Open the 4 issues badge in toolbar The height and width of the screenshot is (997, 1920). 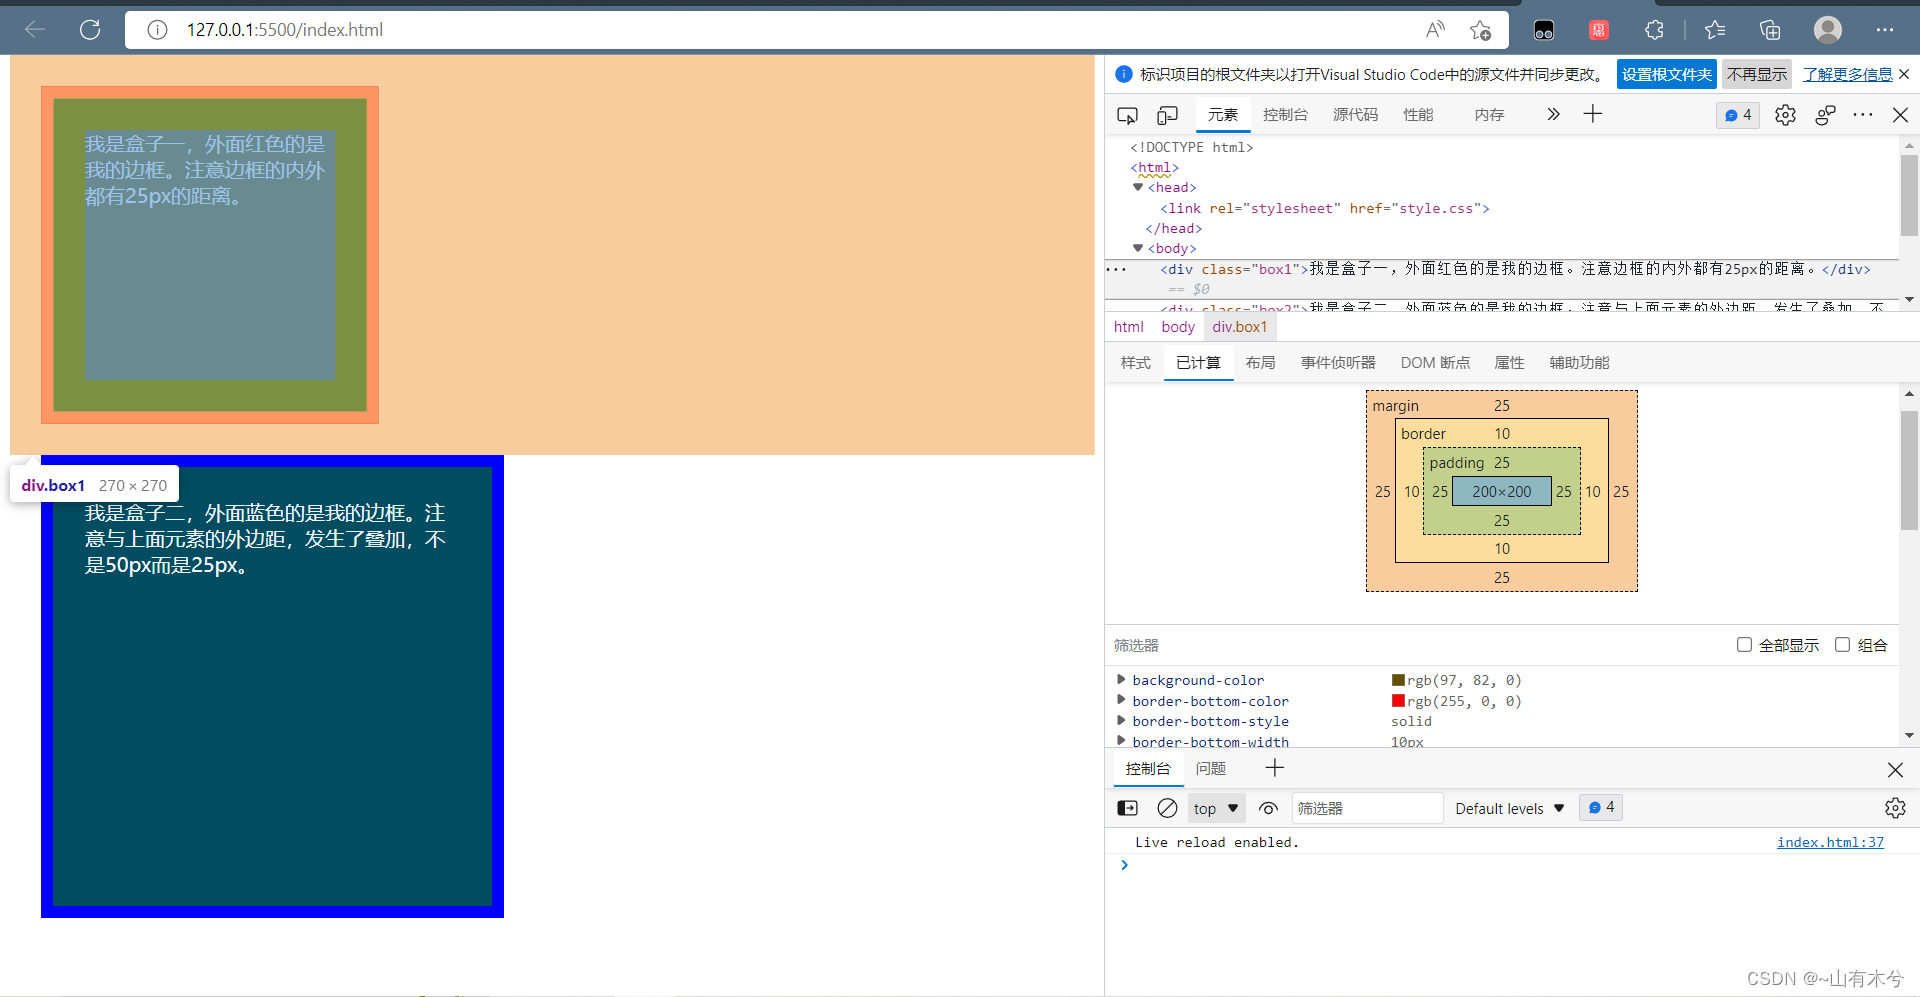pyautogui.click(x=1738, y=115)
